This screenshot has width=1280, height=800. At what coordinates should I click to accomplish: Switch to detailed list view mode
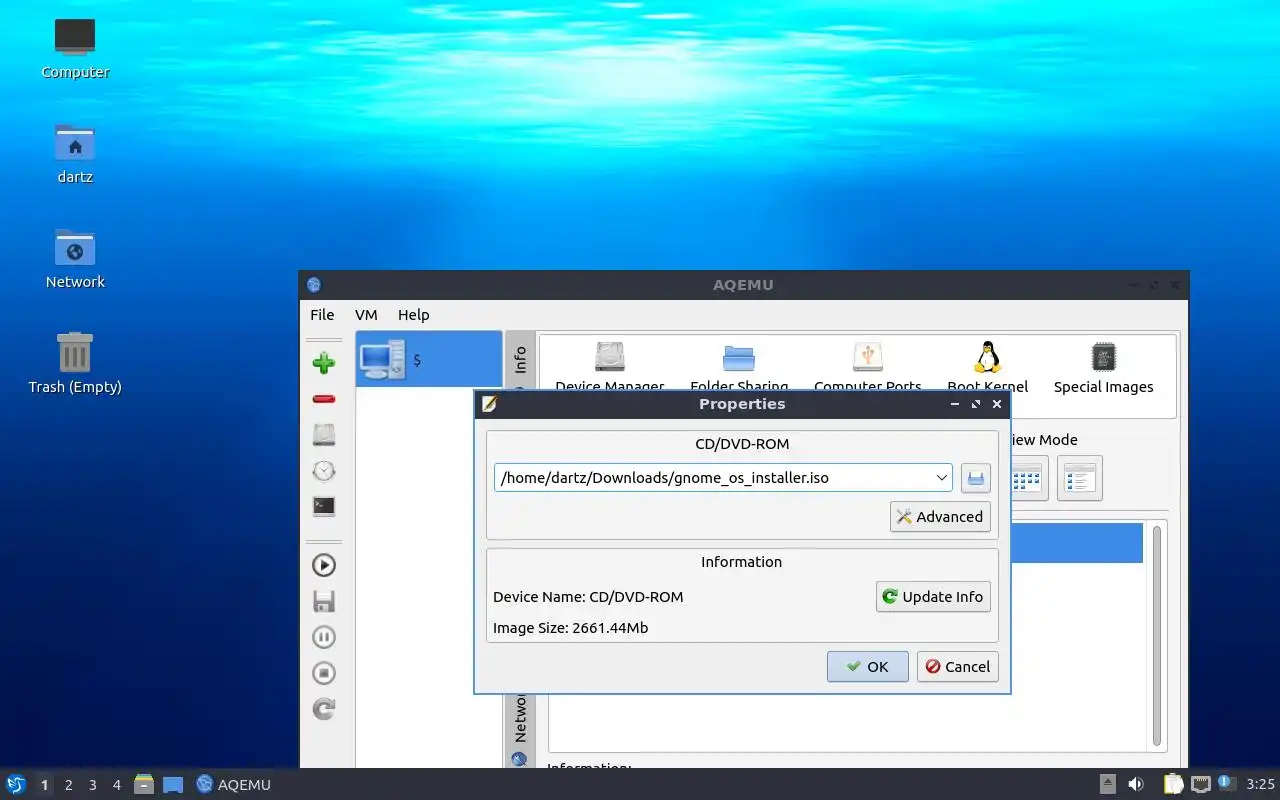1079,478
